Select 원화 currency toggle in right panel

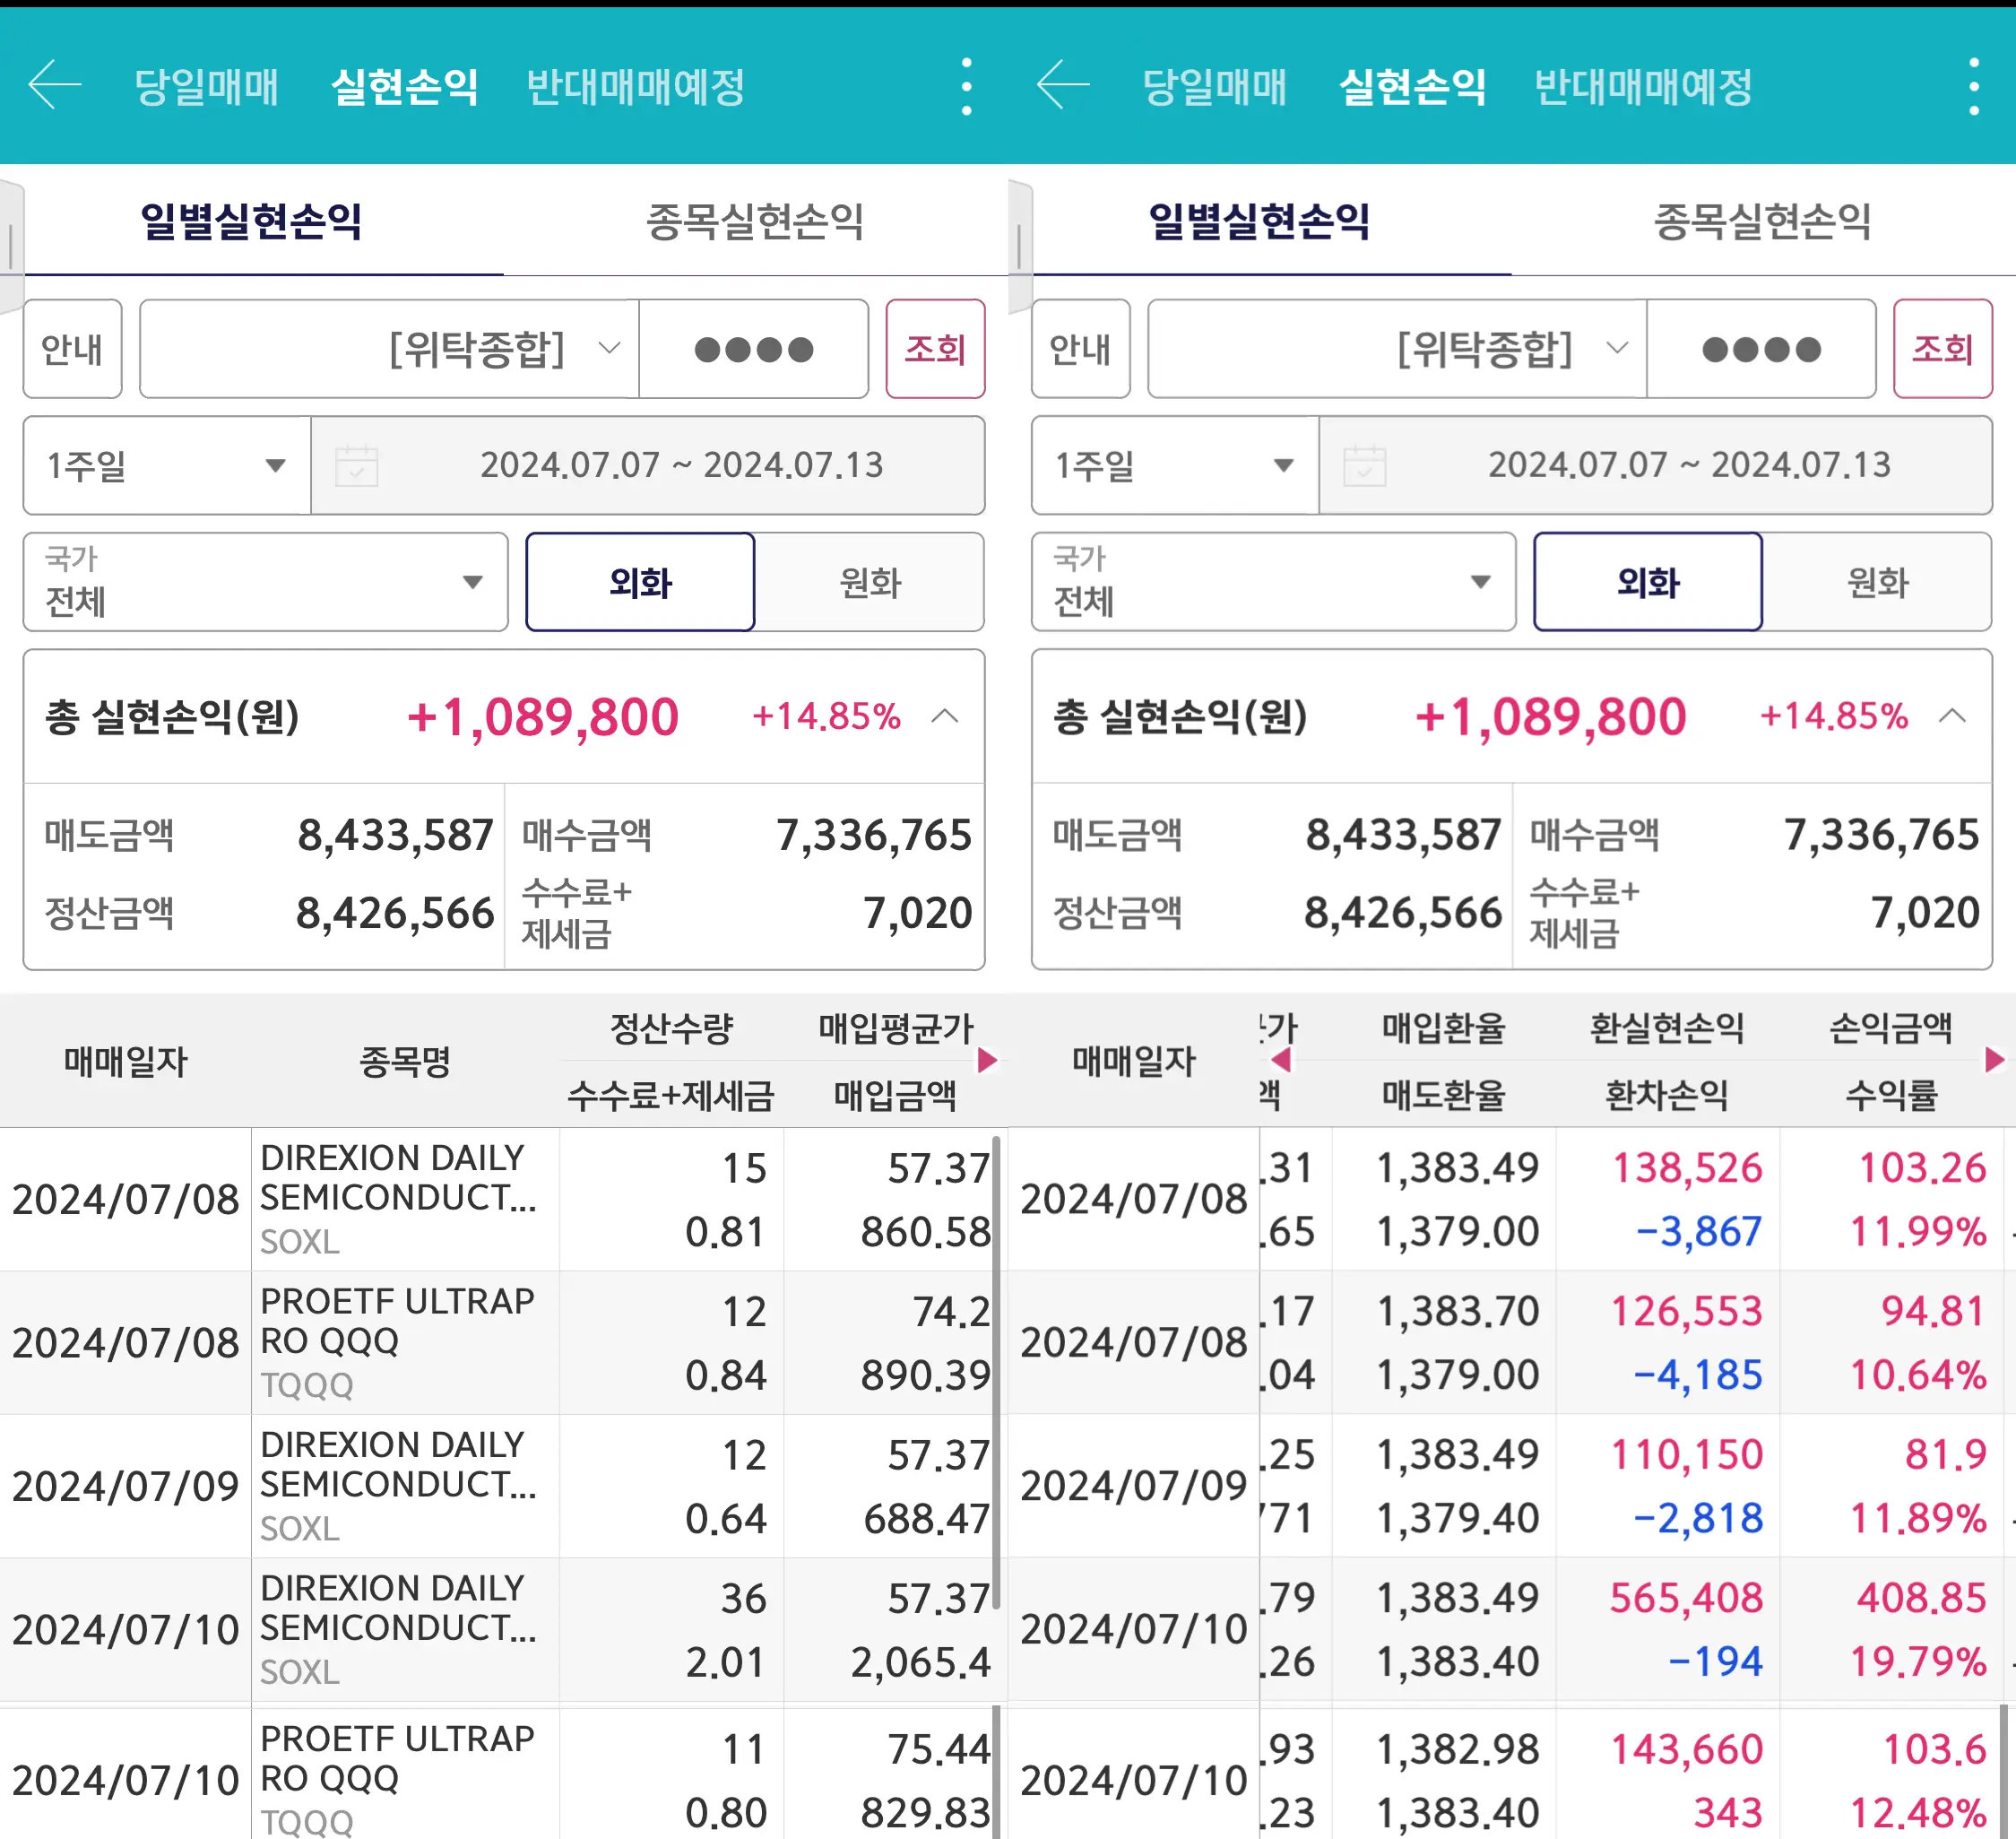(1878, 582)
